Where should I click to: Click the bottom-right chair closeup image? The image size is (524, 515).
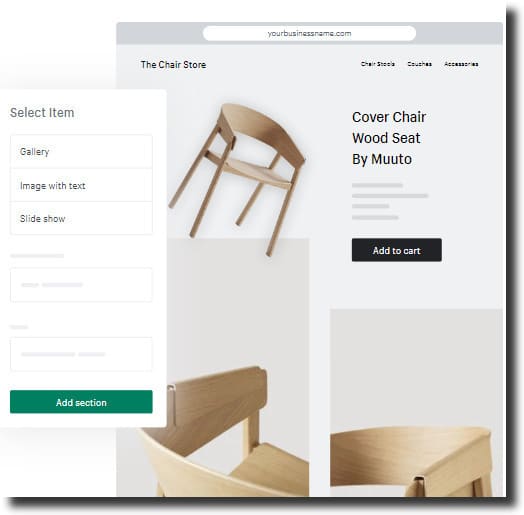point(416,403)
